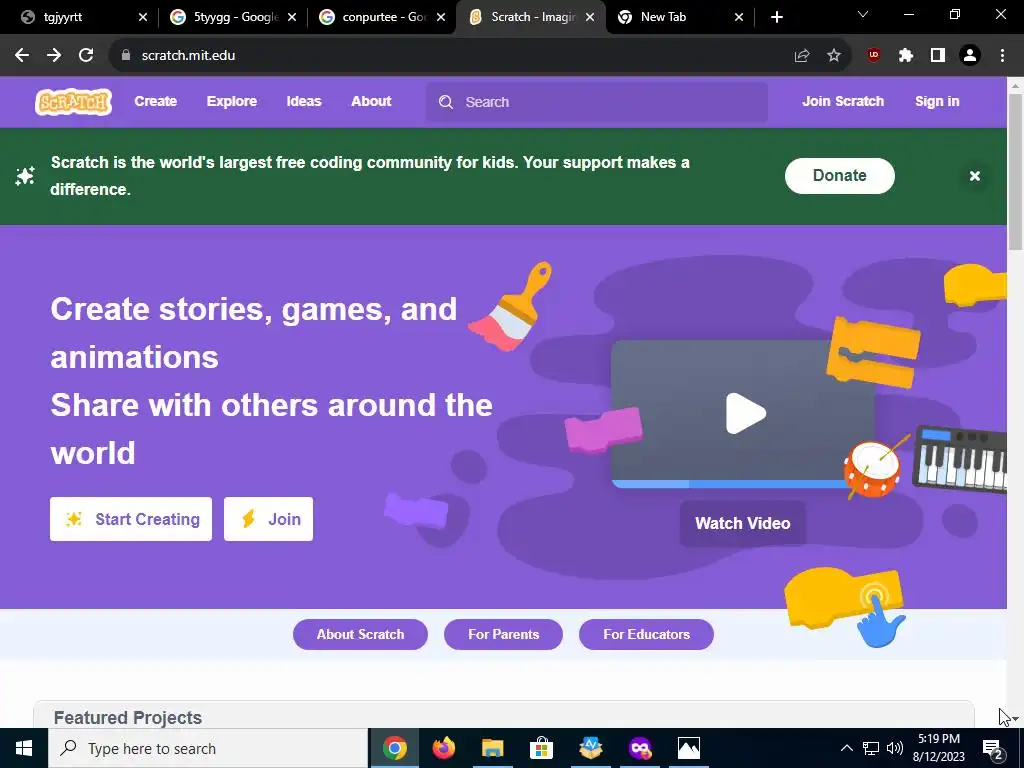This screenshot has width=1024, height=768.
Task: Switch to the conpurtee Google tab
Action: coord(376,17)
